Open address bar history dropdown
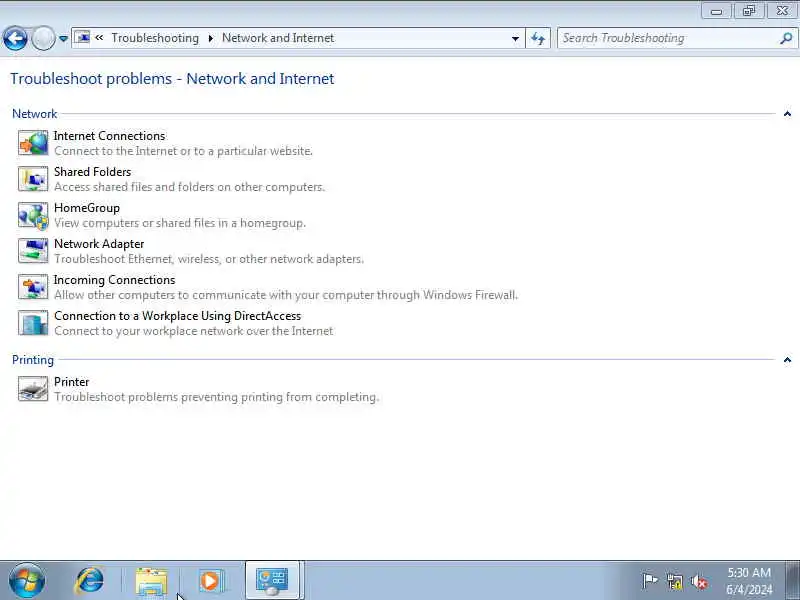Image resolution: width=800 pixels, height=600 pixels. [x=515, y=38]
